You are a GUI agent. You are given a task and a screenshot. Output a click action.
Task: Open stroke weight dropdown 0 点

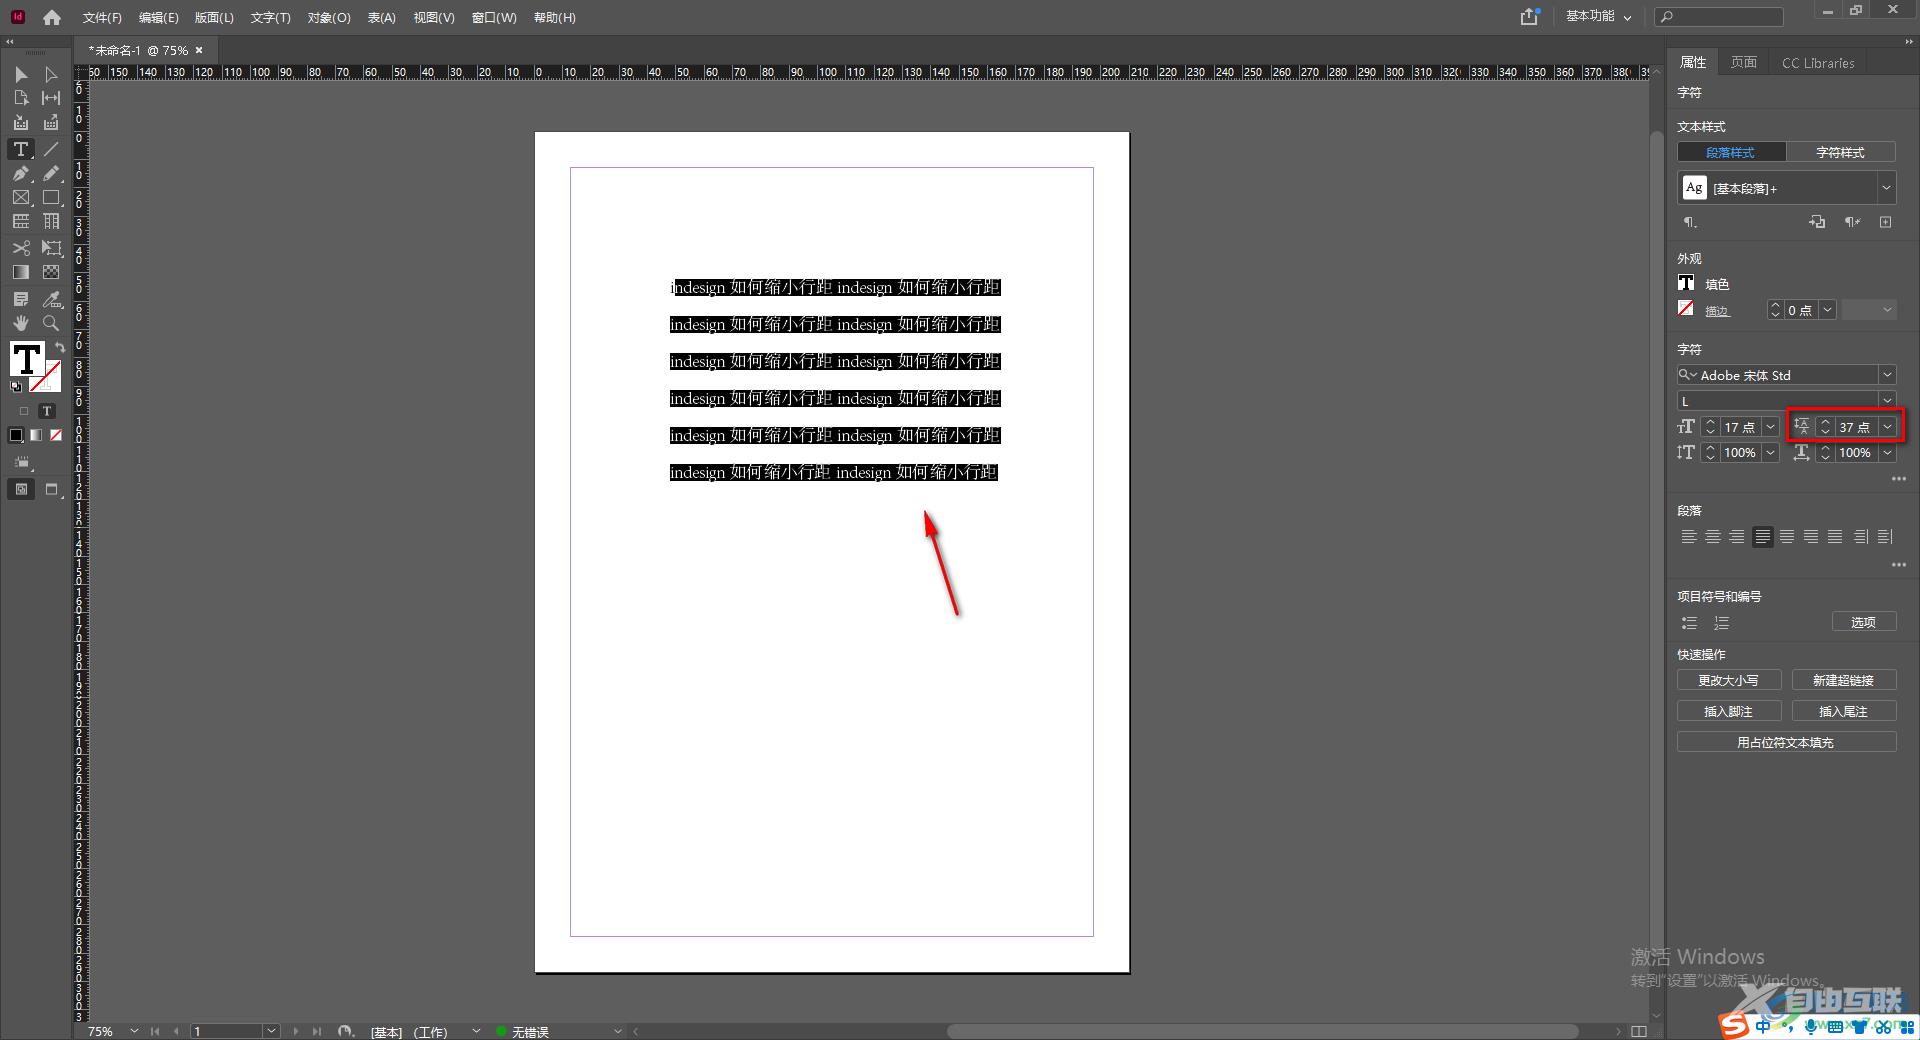(1827, 310)
